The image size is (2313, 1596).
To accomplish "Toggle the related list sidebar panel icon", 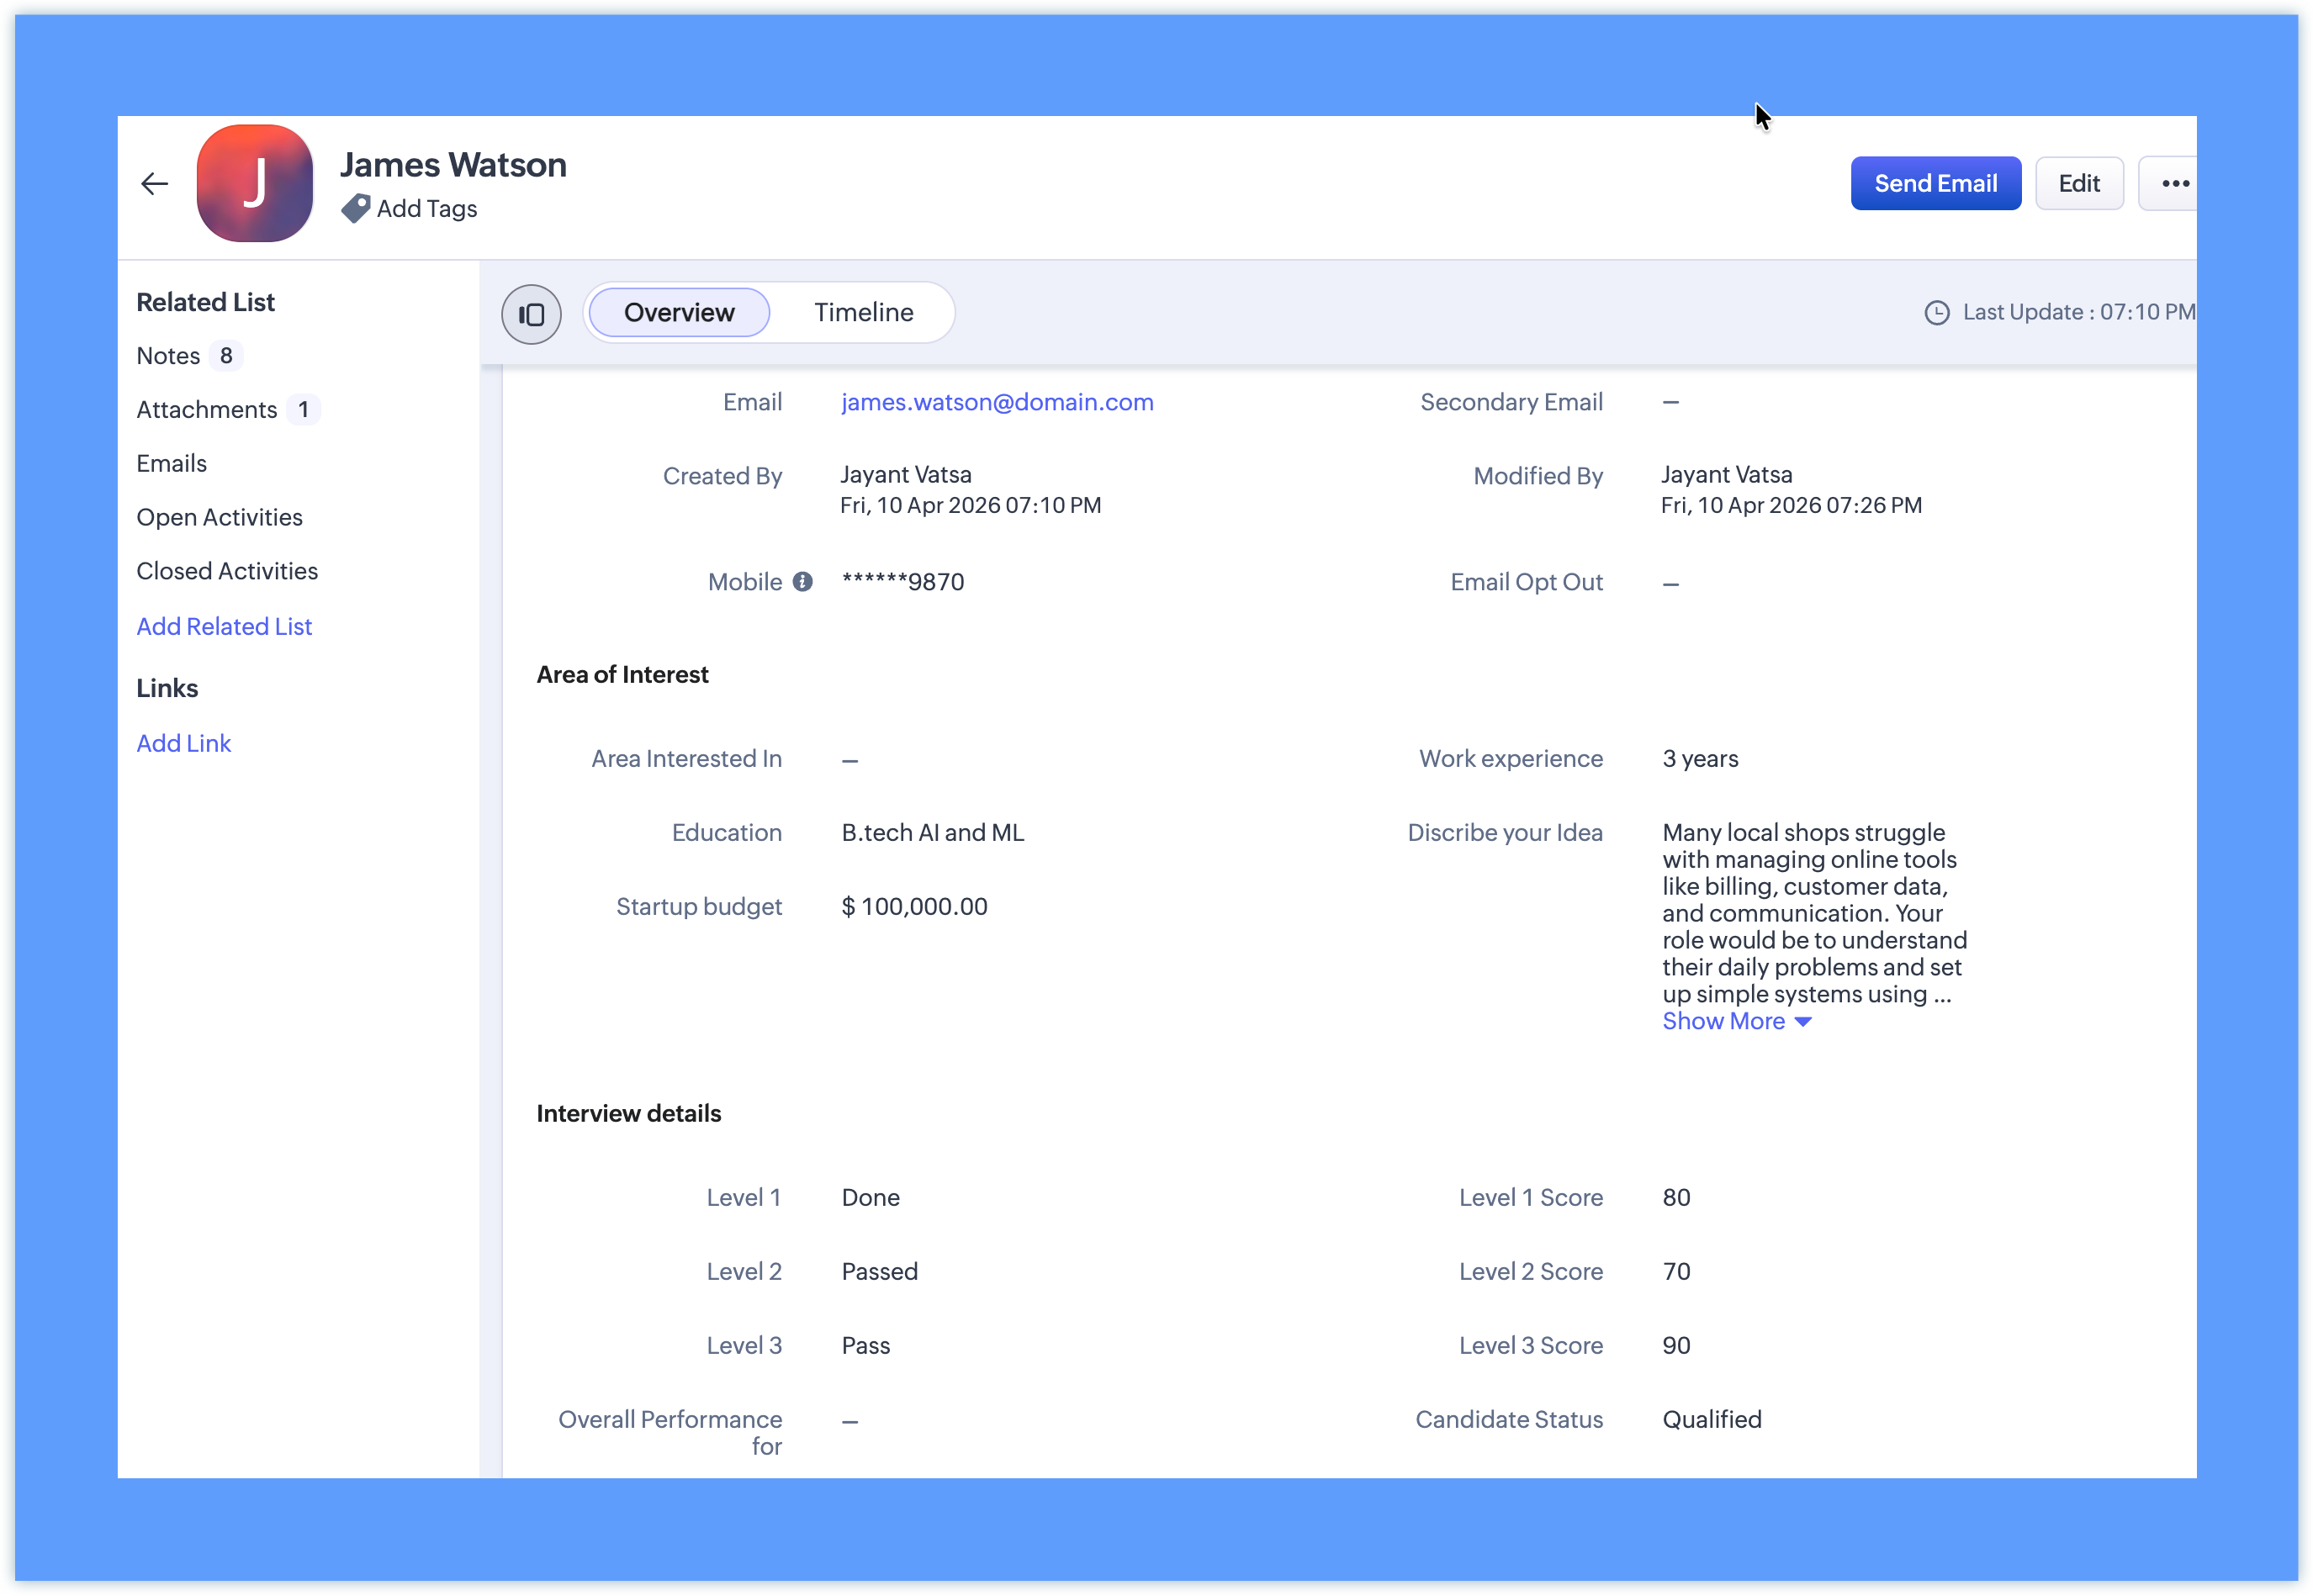I will pyautogui.click(x=531, y=314).
